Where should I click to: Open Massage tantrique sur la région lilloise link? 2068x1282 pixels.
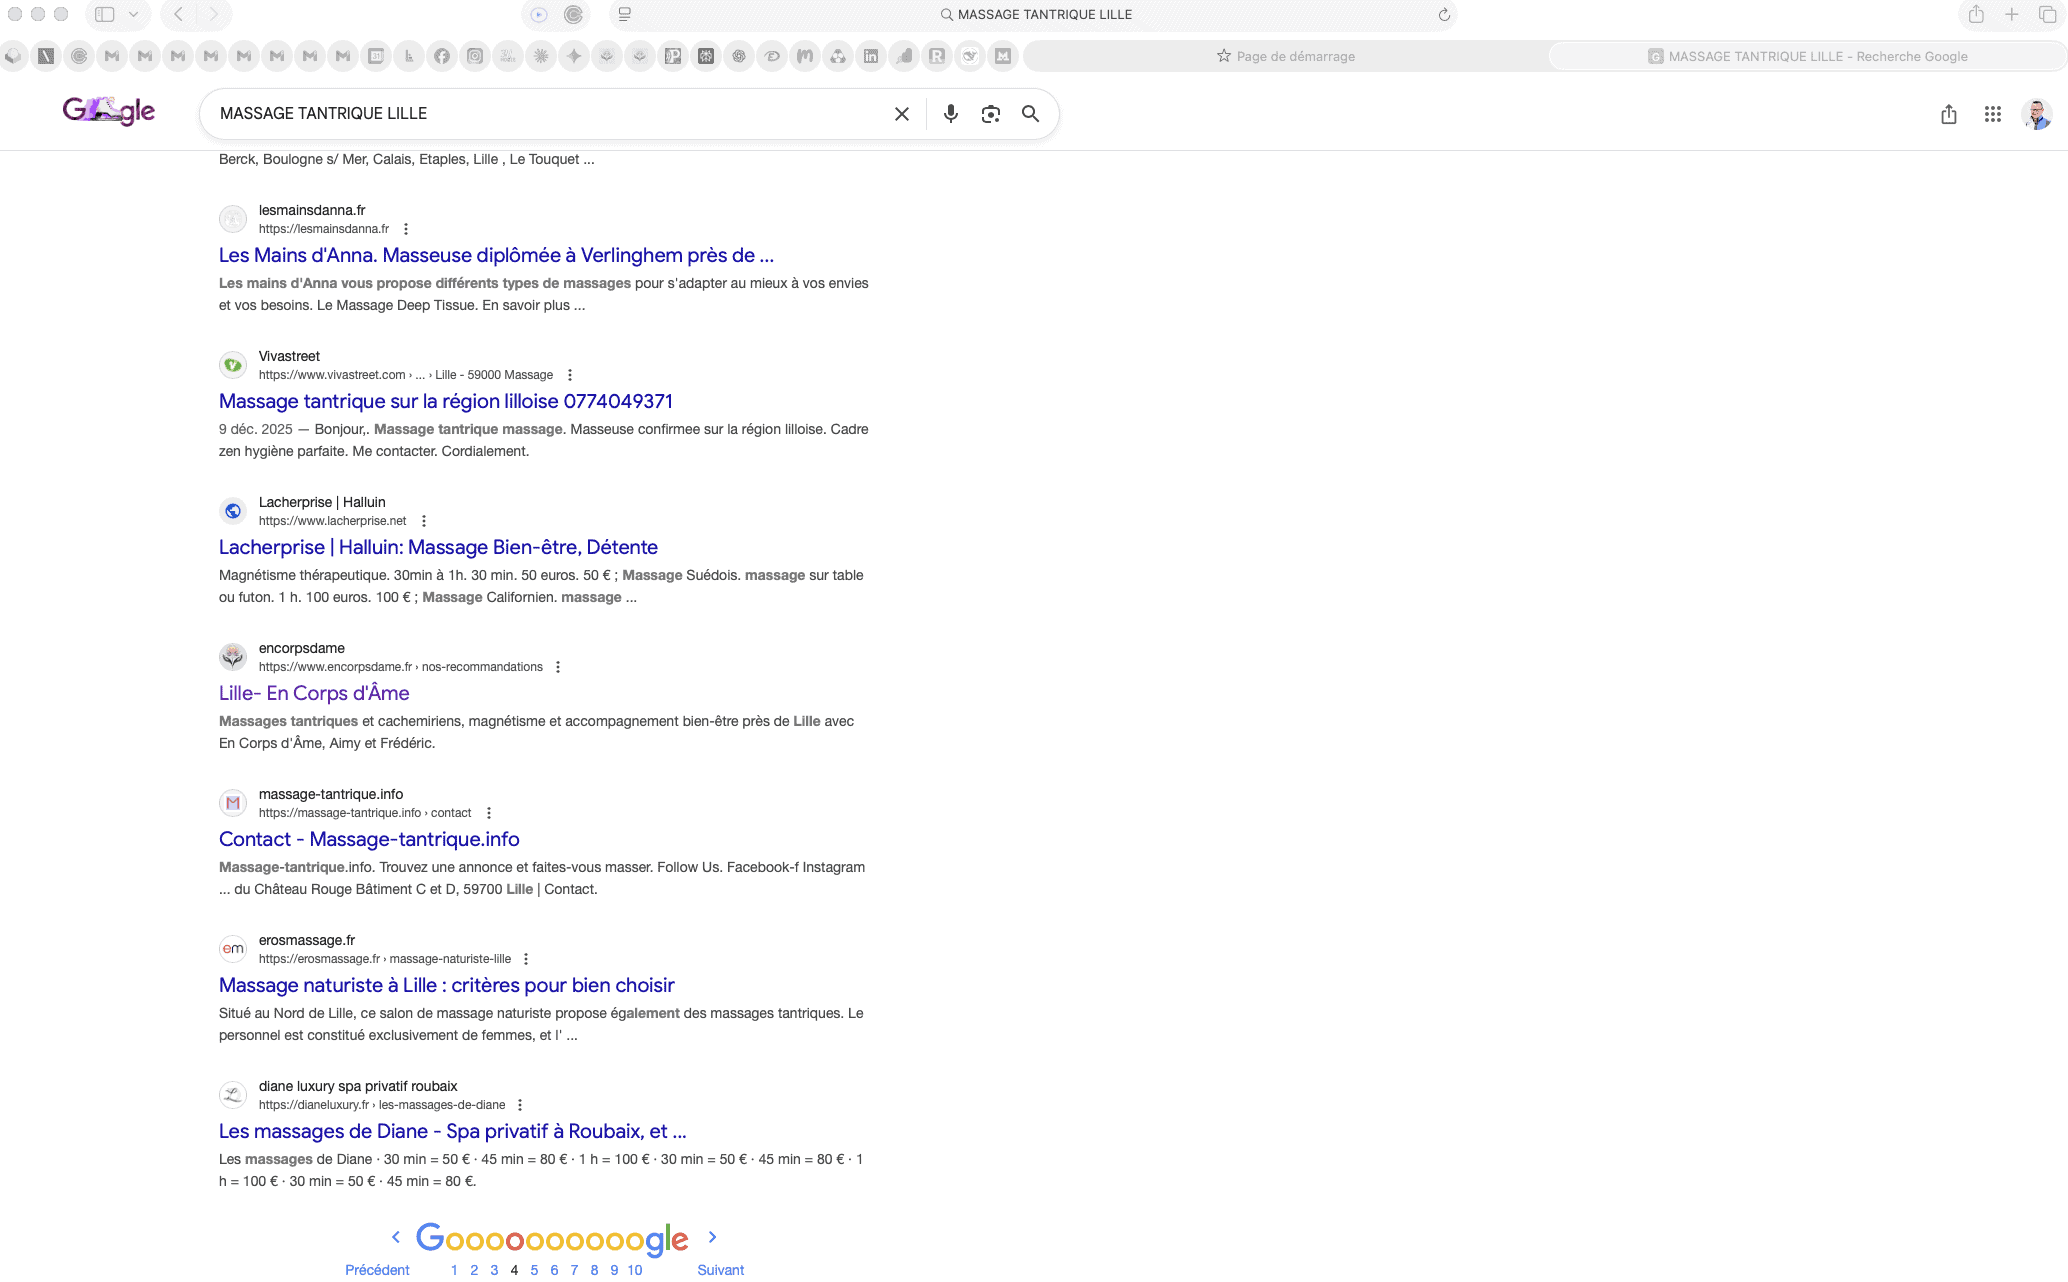click(446, 401)
